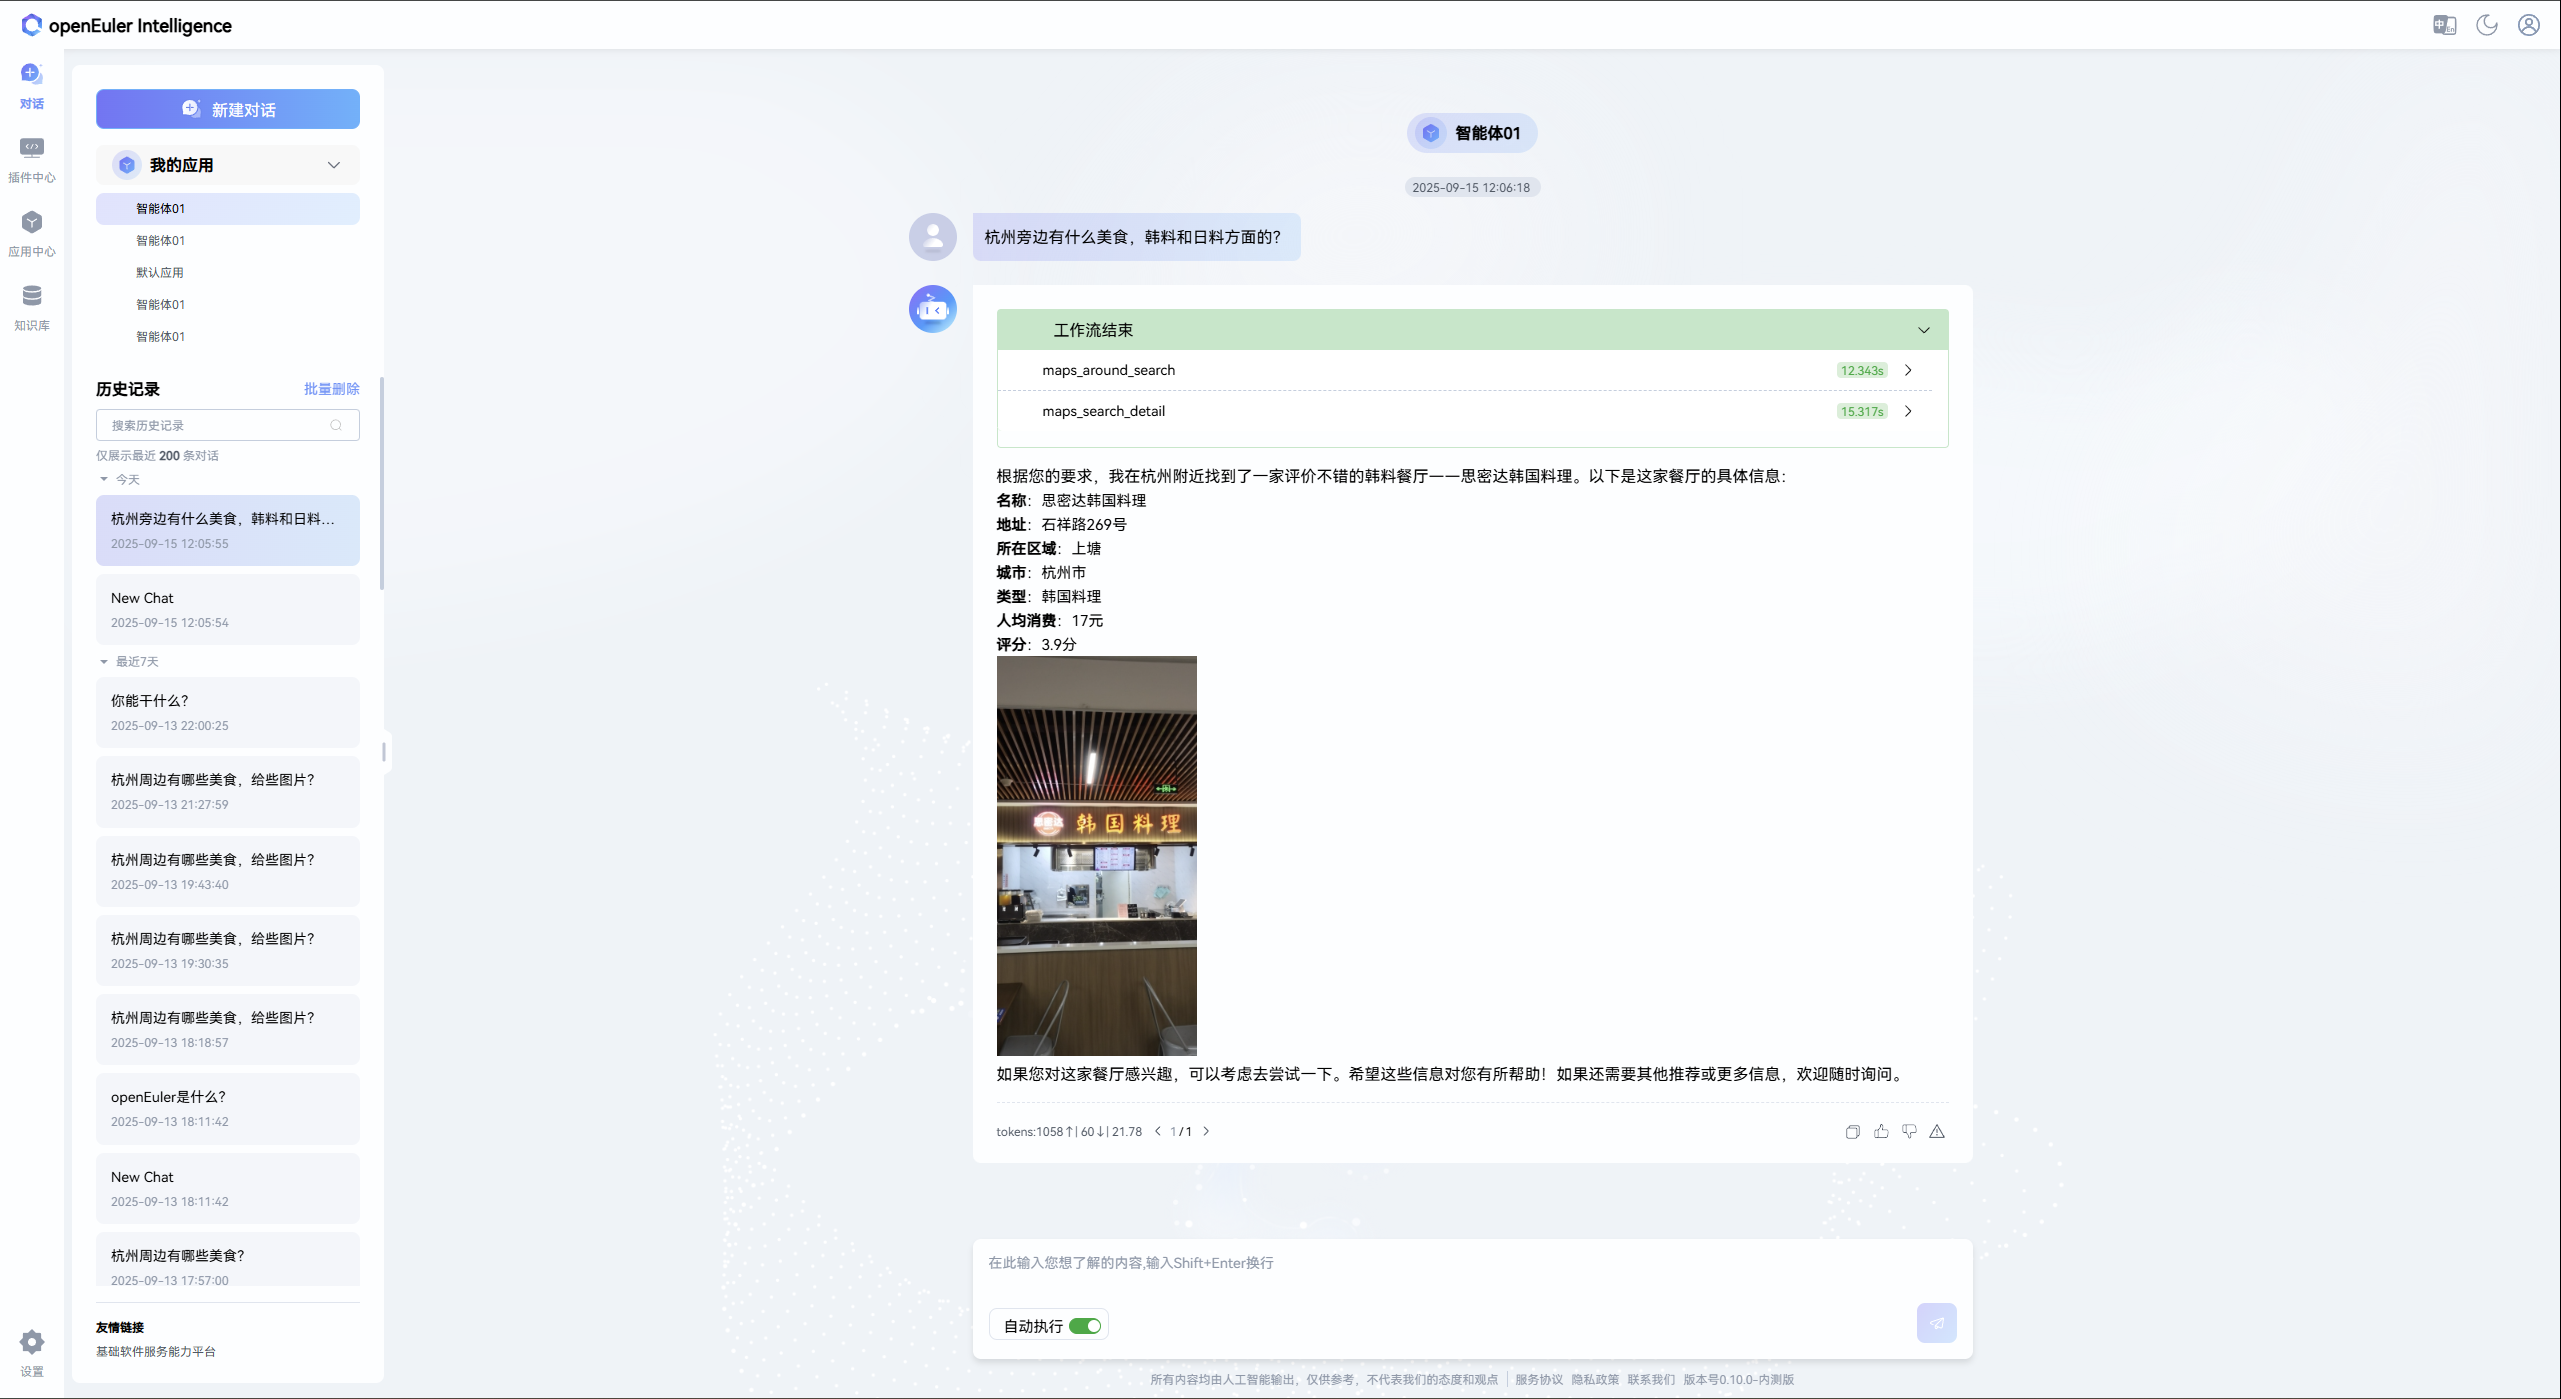
Task: Toggle 自动执行 off
Action: point(1086,1324)
